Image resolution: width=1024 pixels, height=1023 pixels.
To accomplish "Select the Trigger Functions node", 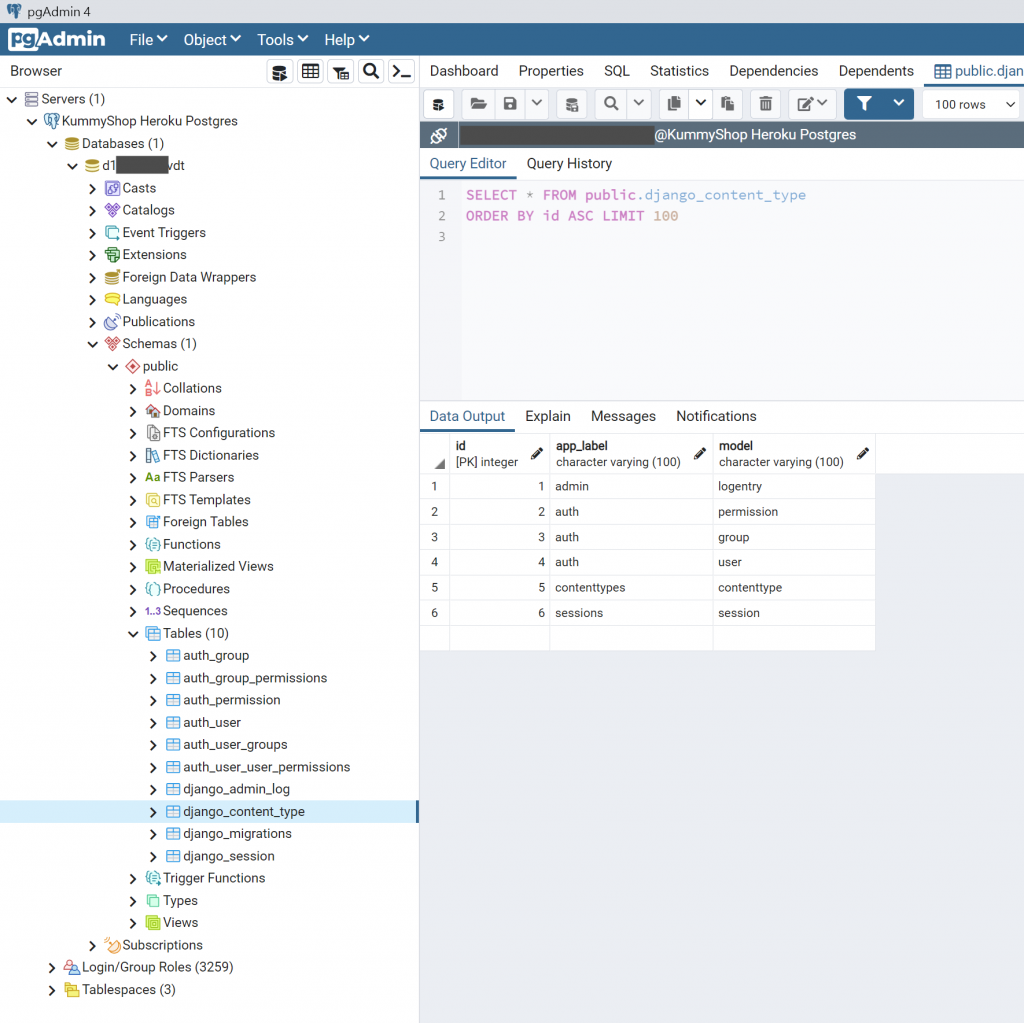I will [x=214, y=879].
